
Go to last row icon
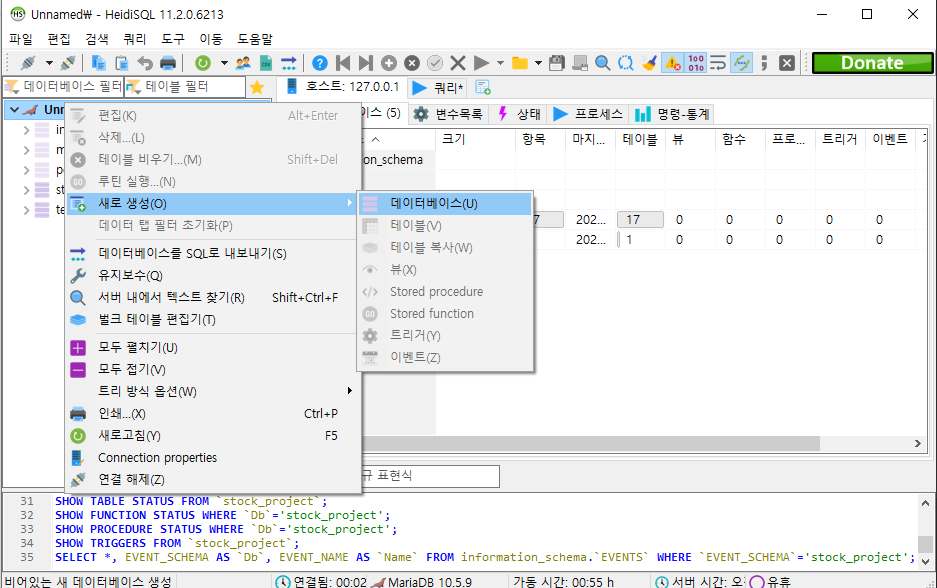[x=366, y=63]
